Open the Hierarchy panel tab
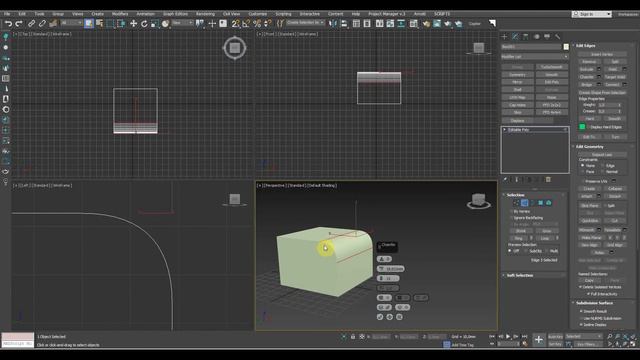The image size is (640, 360). click(526, 37)
